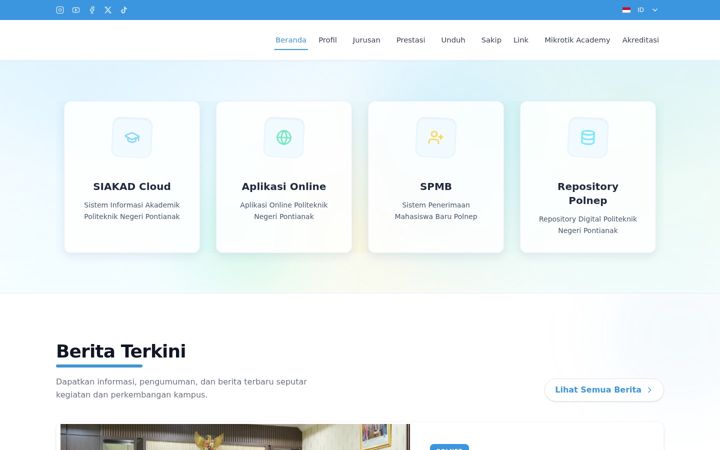This screenshot has width=720, height=450.
Task: Open the Link menu
Action: (521, 40)
